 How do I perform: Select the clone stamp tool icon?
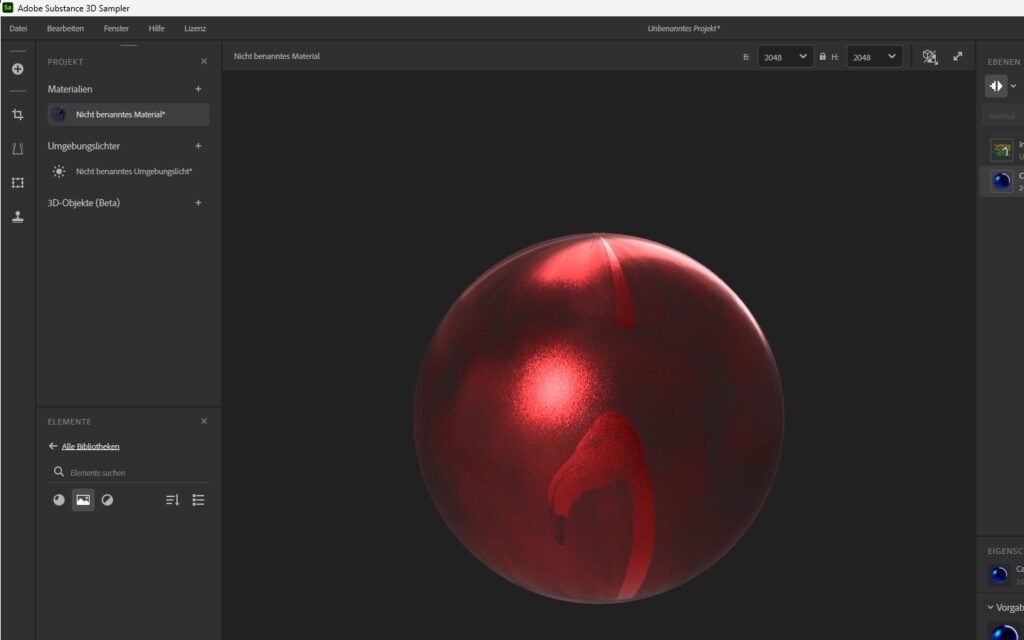[x=18, y=217]
